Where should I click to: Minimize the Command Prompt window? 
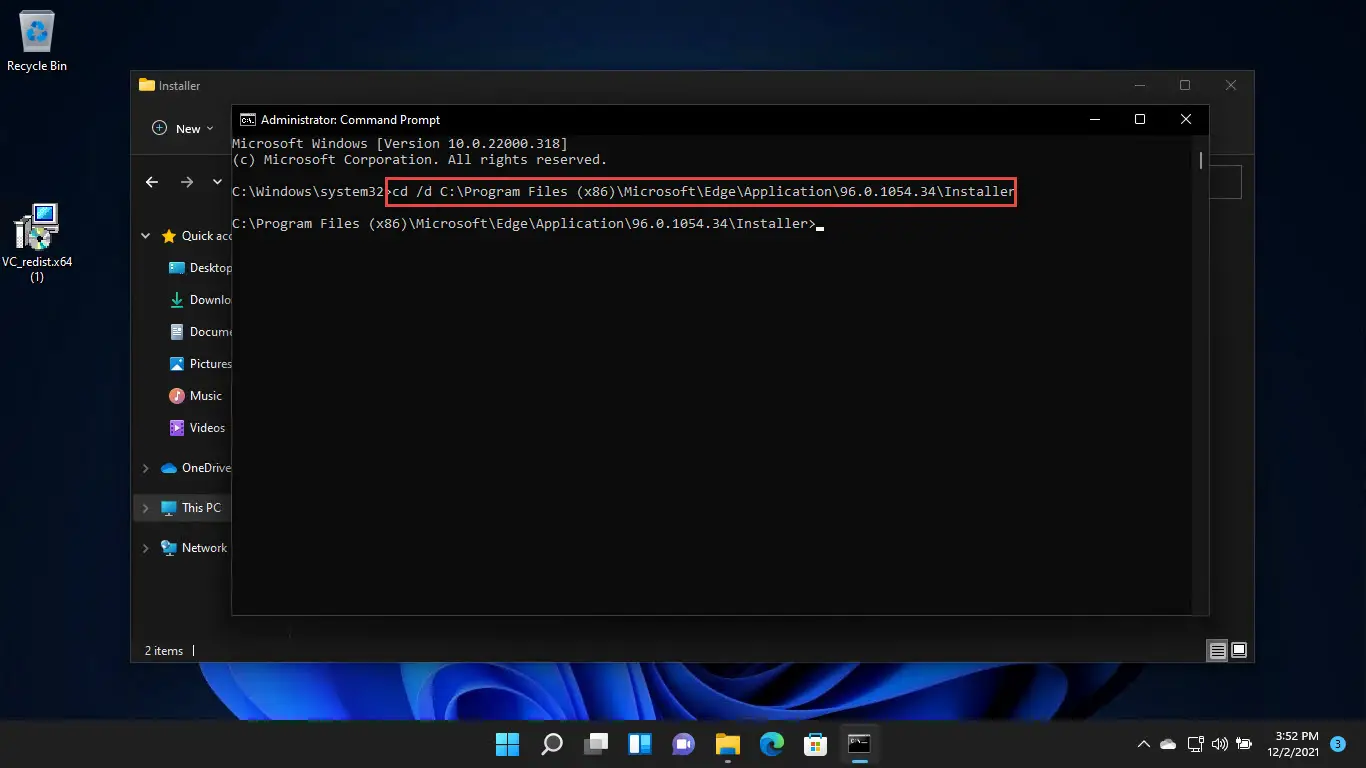pyautogui.click(x=1093, y=119)
